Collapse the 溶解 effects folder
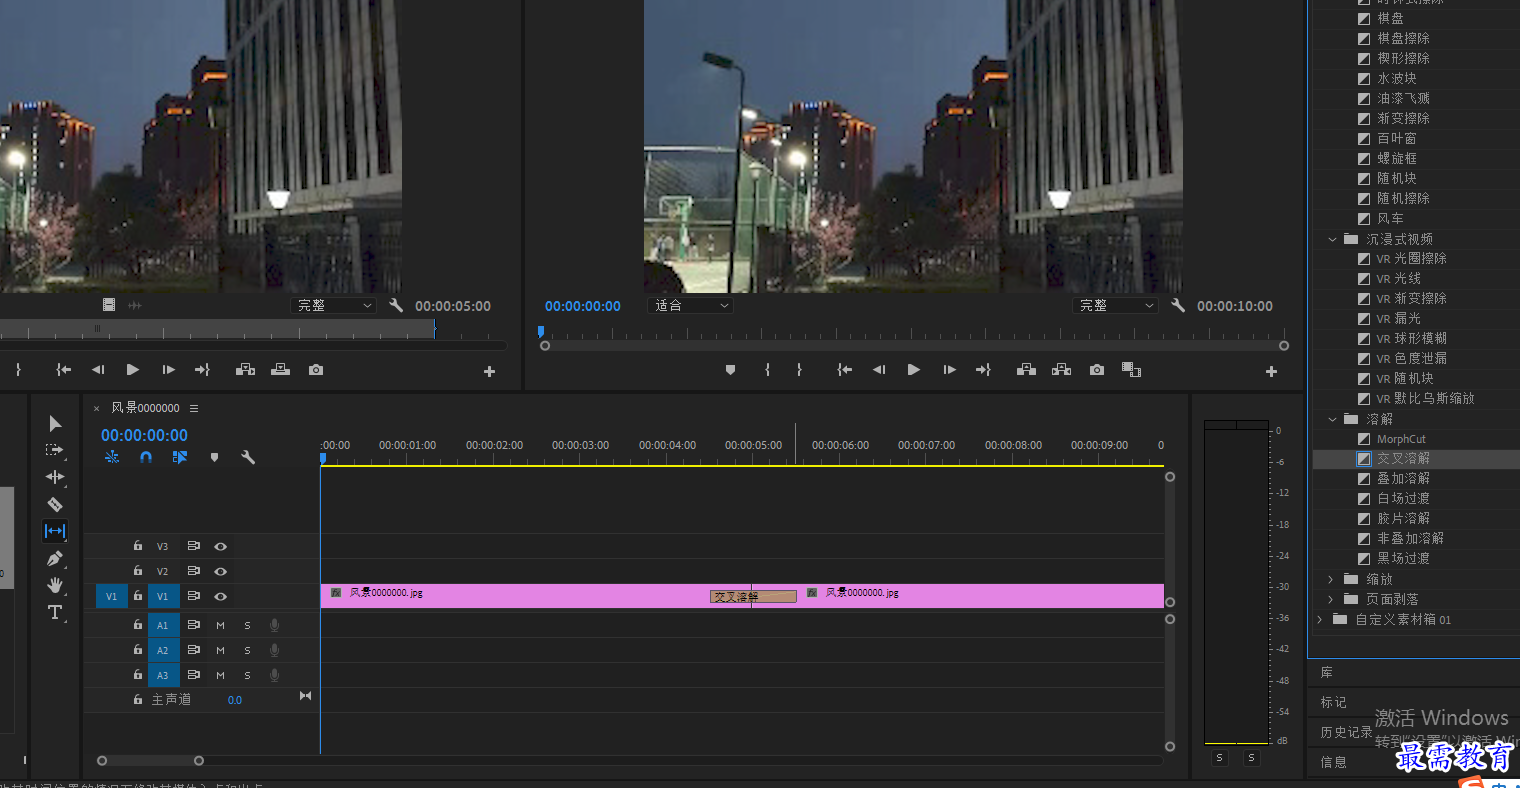This screenshot has width=1520, height=788. pyautogui.click(x=1332, y=419)
